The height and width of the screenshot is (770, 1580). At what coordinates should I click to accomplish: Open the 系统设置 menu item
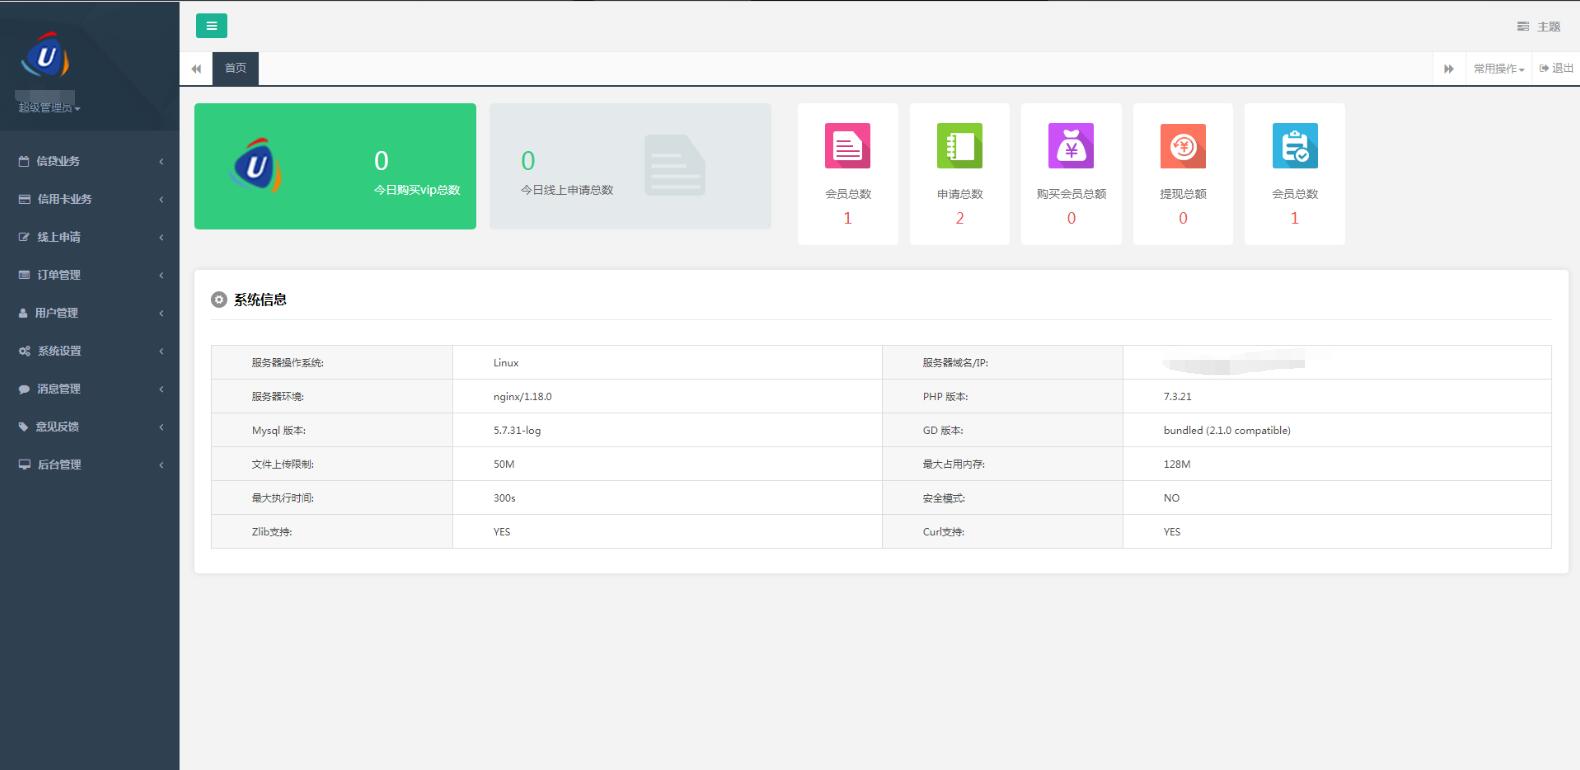click(x=89, y=351)
